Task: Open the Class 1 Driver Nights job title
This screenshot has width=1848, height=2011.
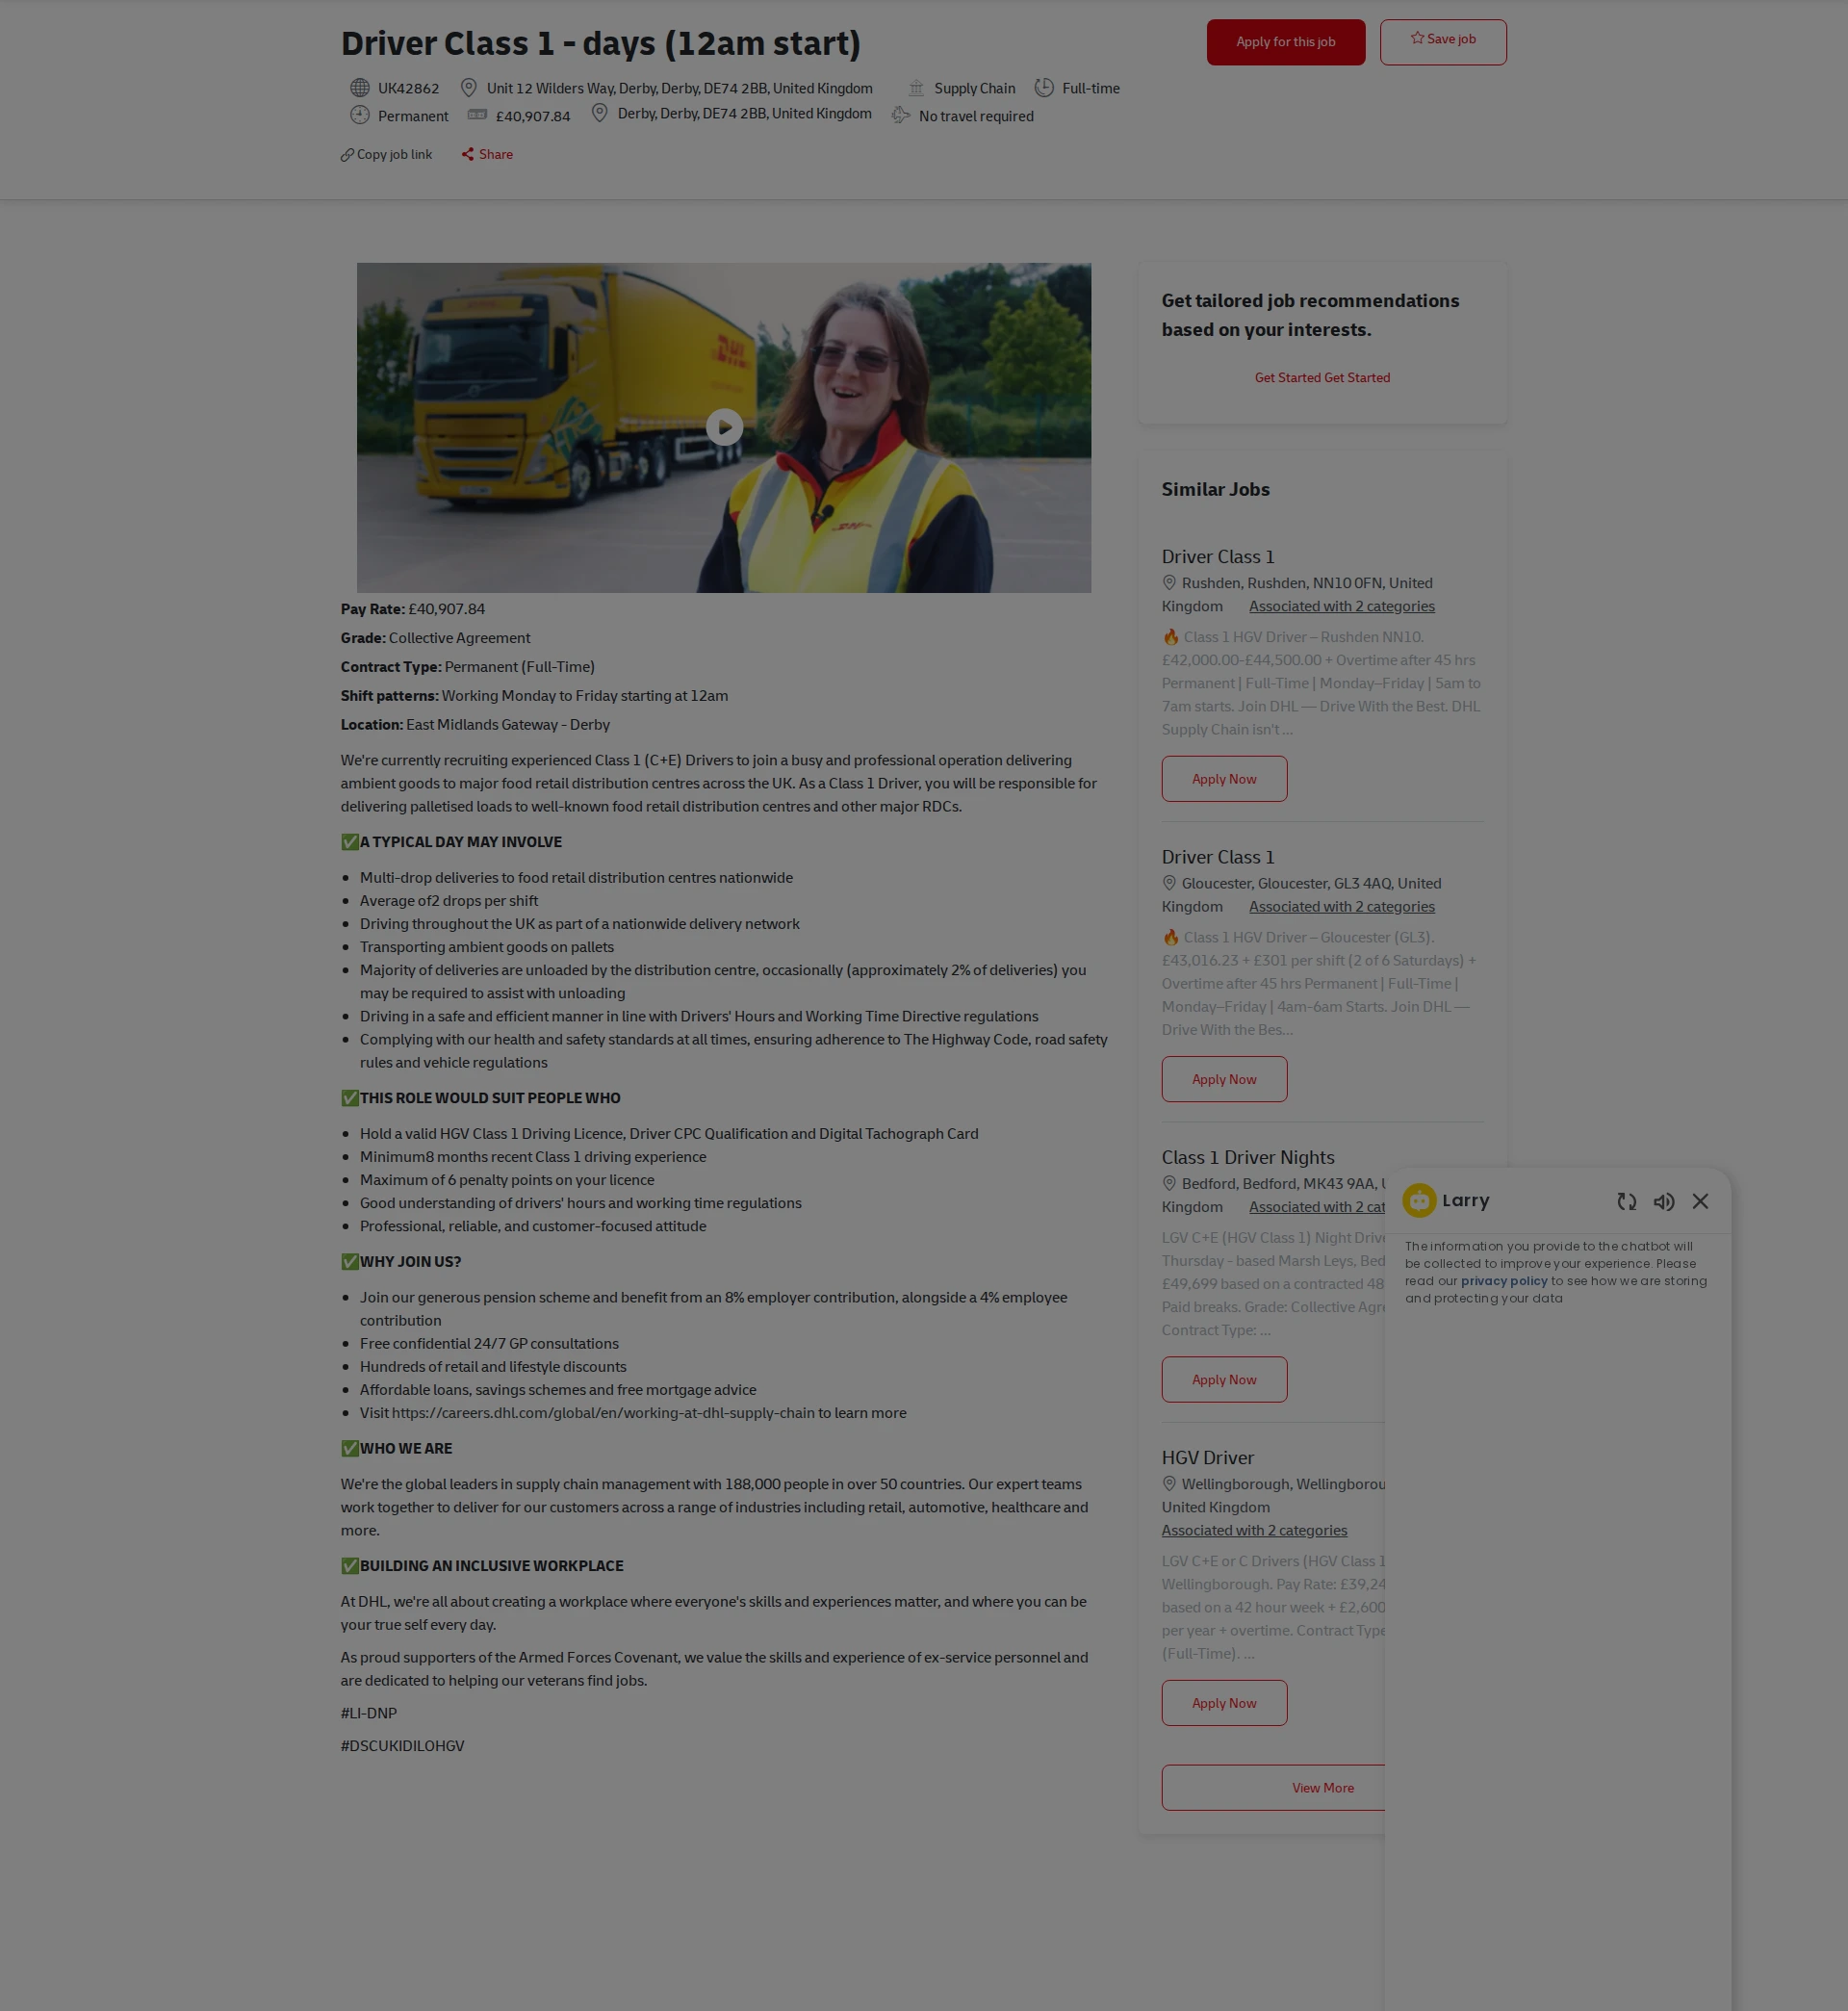Action: [x=1247, y=1157]
